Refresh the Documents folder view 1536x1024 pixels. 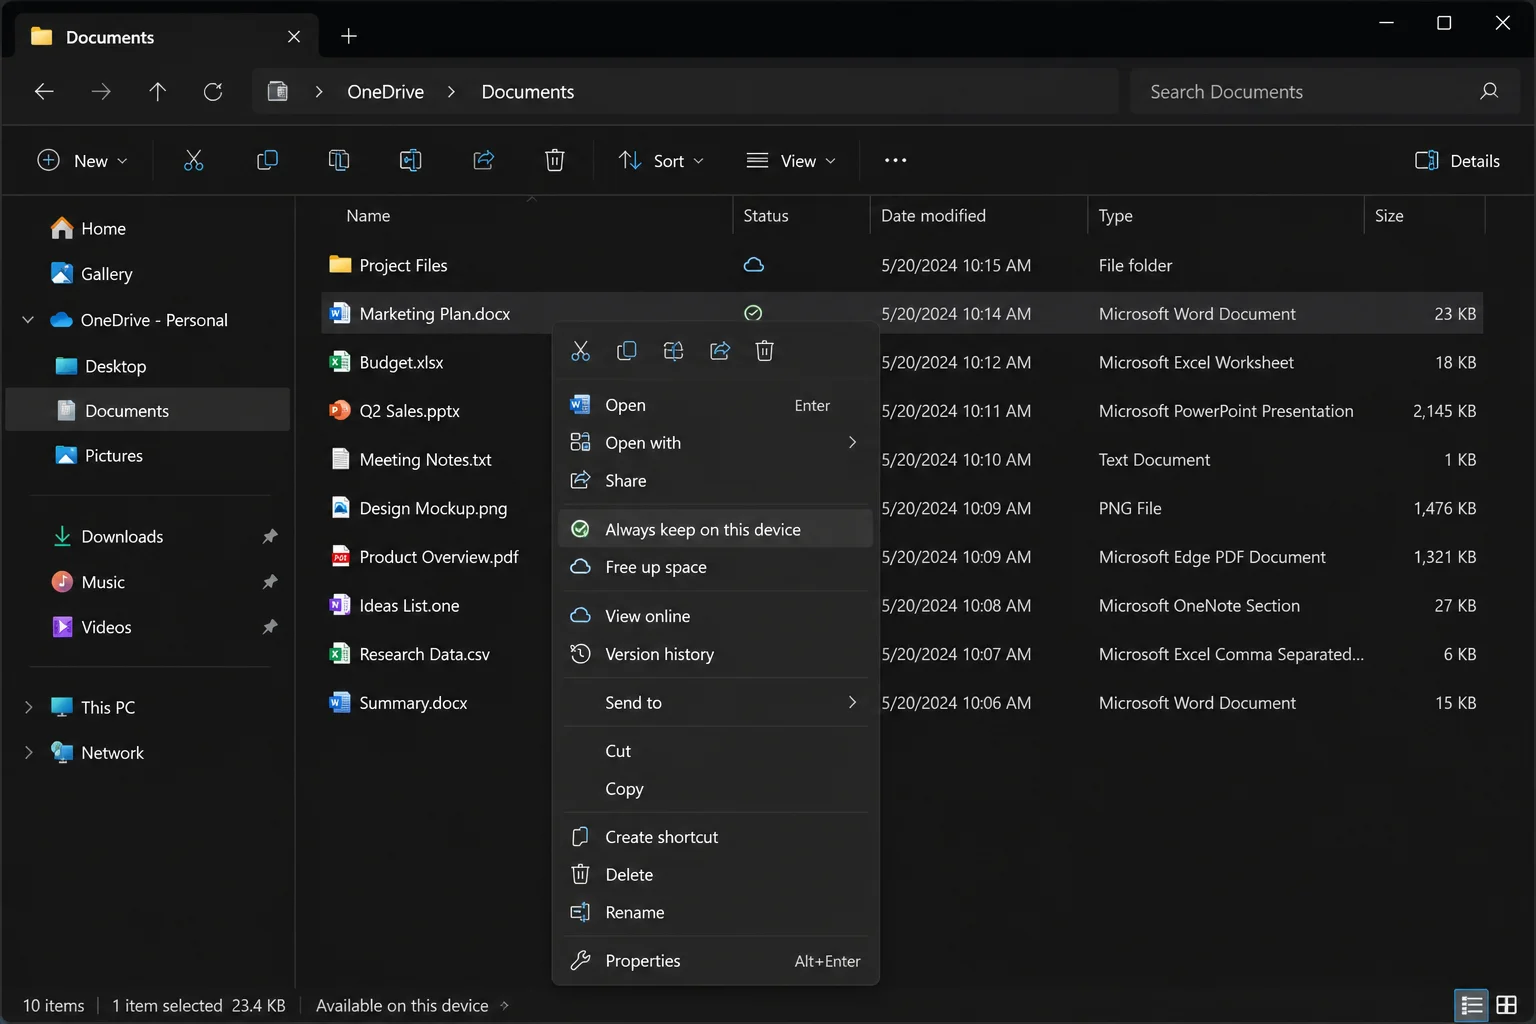coord(213,92)
